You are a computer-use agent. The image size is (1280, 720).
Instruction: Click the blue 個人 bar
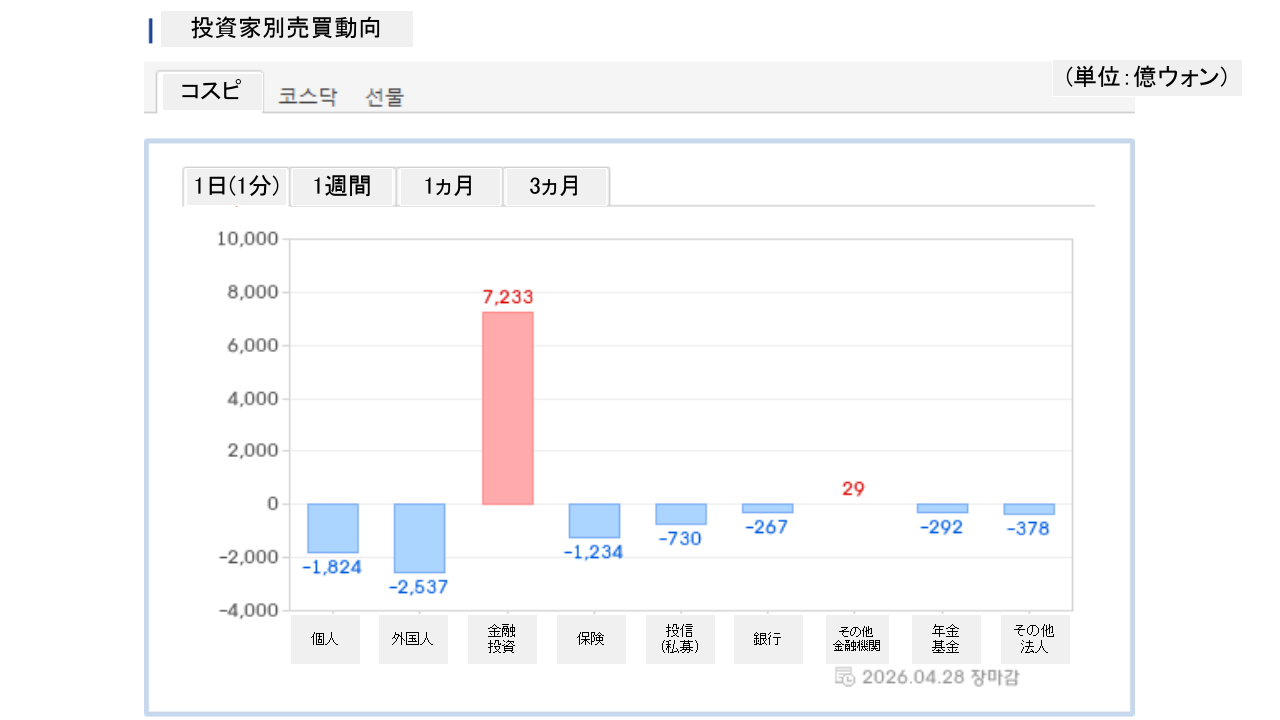click(x=333, y=528)
